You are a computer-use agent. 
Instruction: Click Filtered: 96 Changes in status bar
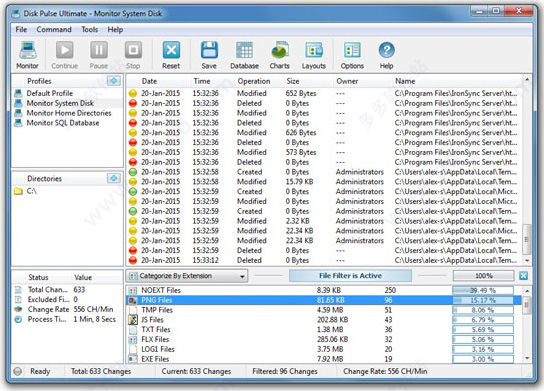(285, 371)
